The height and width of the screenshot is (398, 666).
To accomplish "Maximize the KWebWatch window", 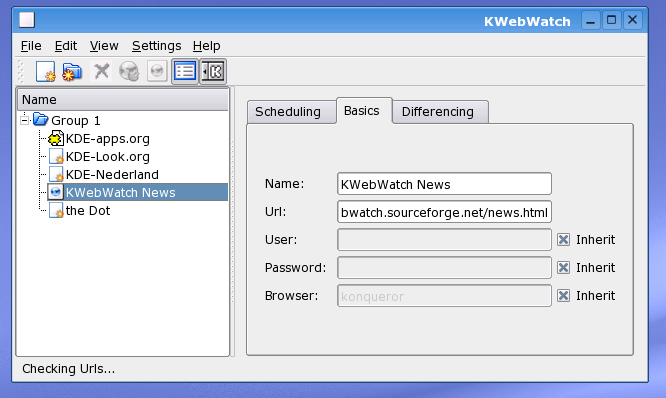I will point(611,20).
